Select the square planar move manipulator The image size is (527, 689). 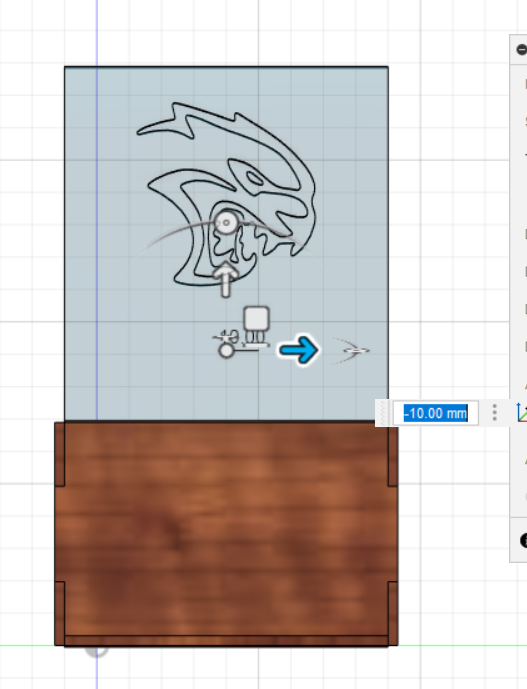click(x=256, y=319)
